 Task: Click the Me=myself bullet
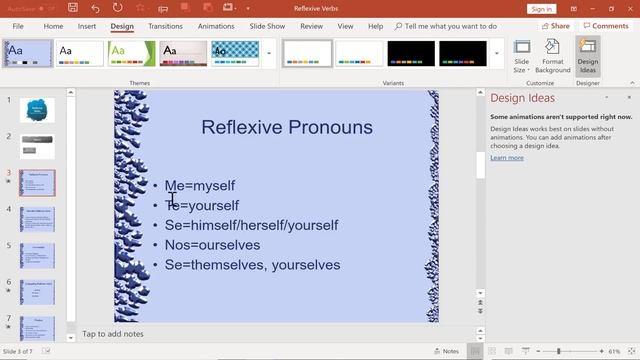coord(200,185)
